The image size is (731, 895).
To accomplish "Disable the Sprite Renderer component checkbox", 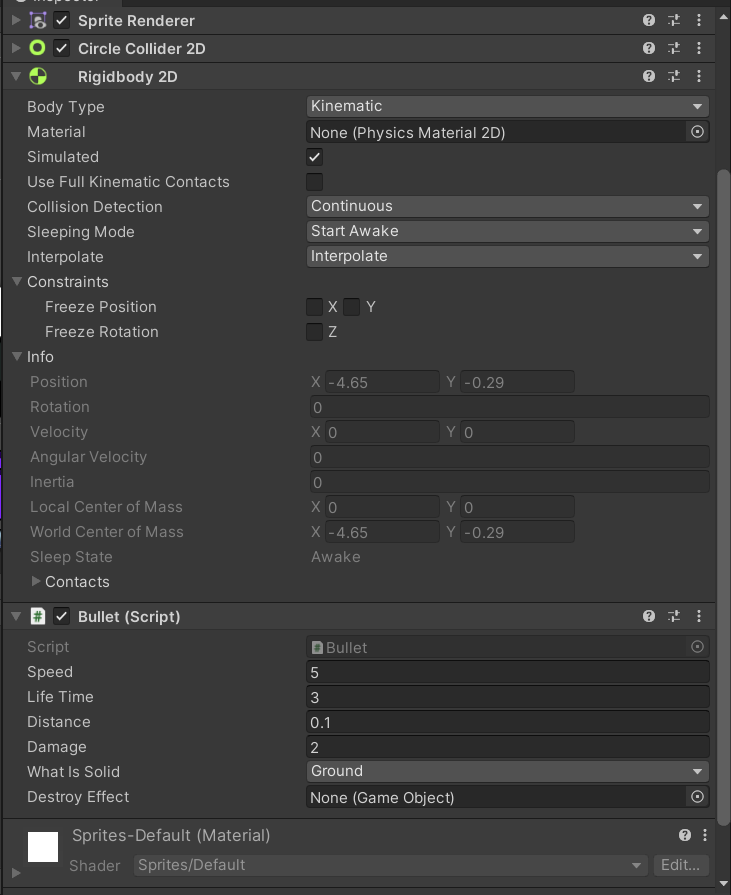I will [x=62, y=21].
